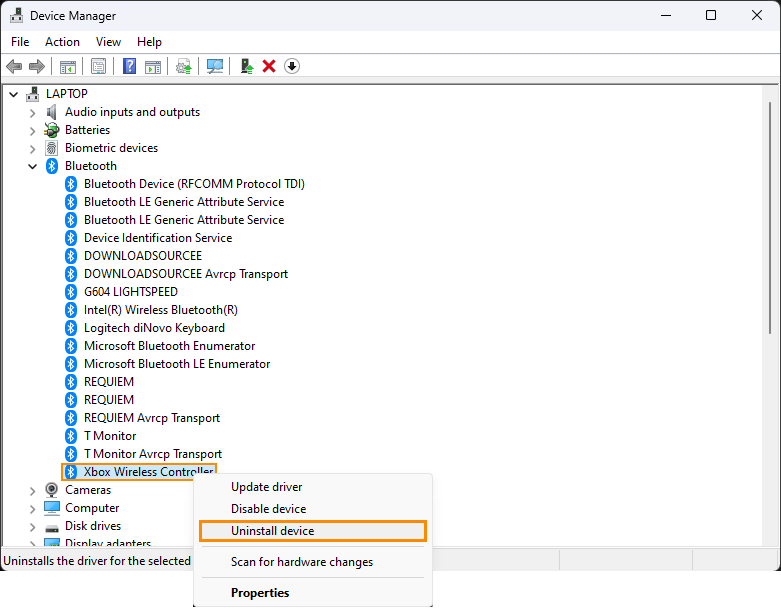Screen dimensions: 781x608
Task: Click Show/Hide Console Tree toolbar icon
Action: tap(68, 66)
